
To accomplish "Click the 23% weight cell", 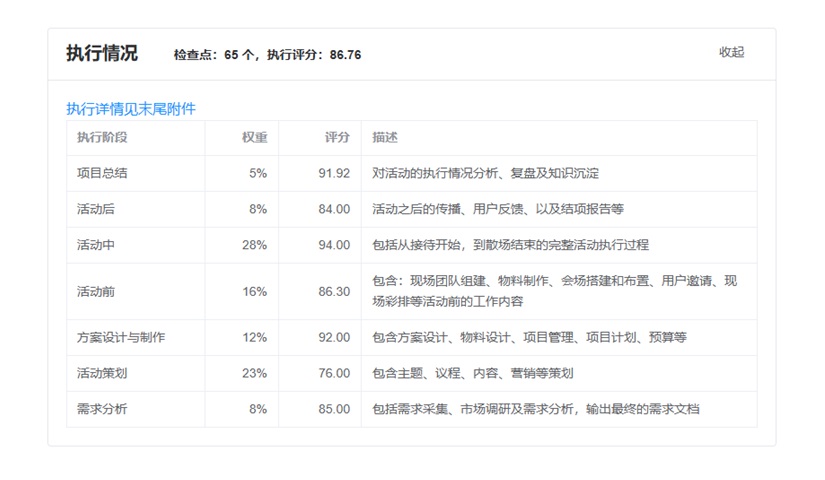I will (255, 373).
